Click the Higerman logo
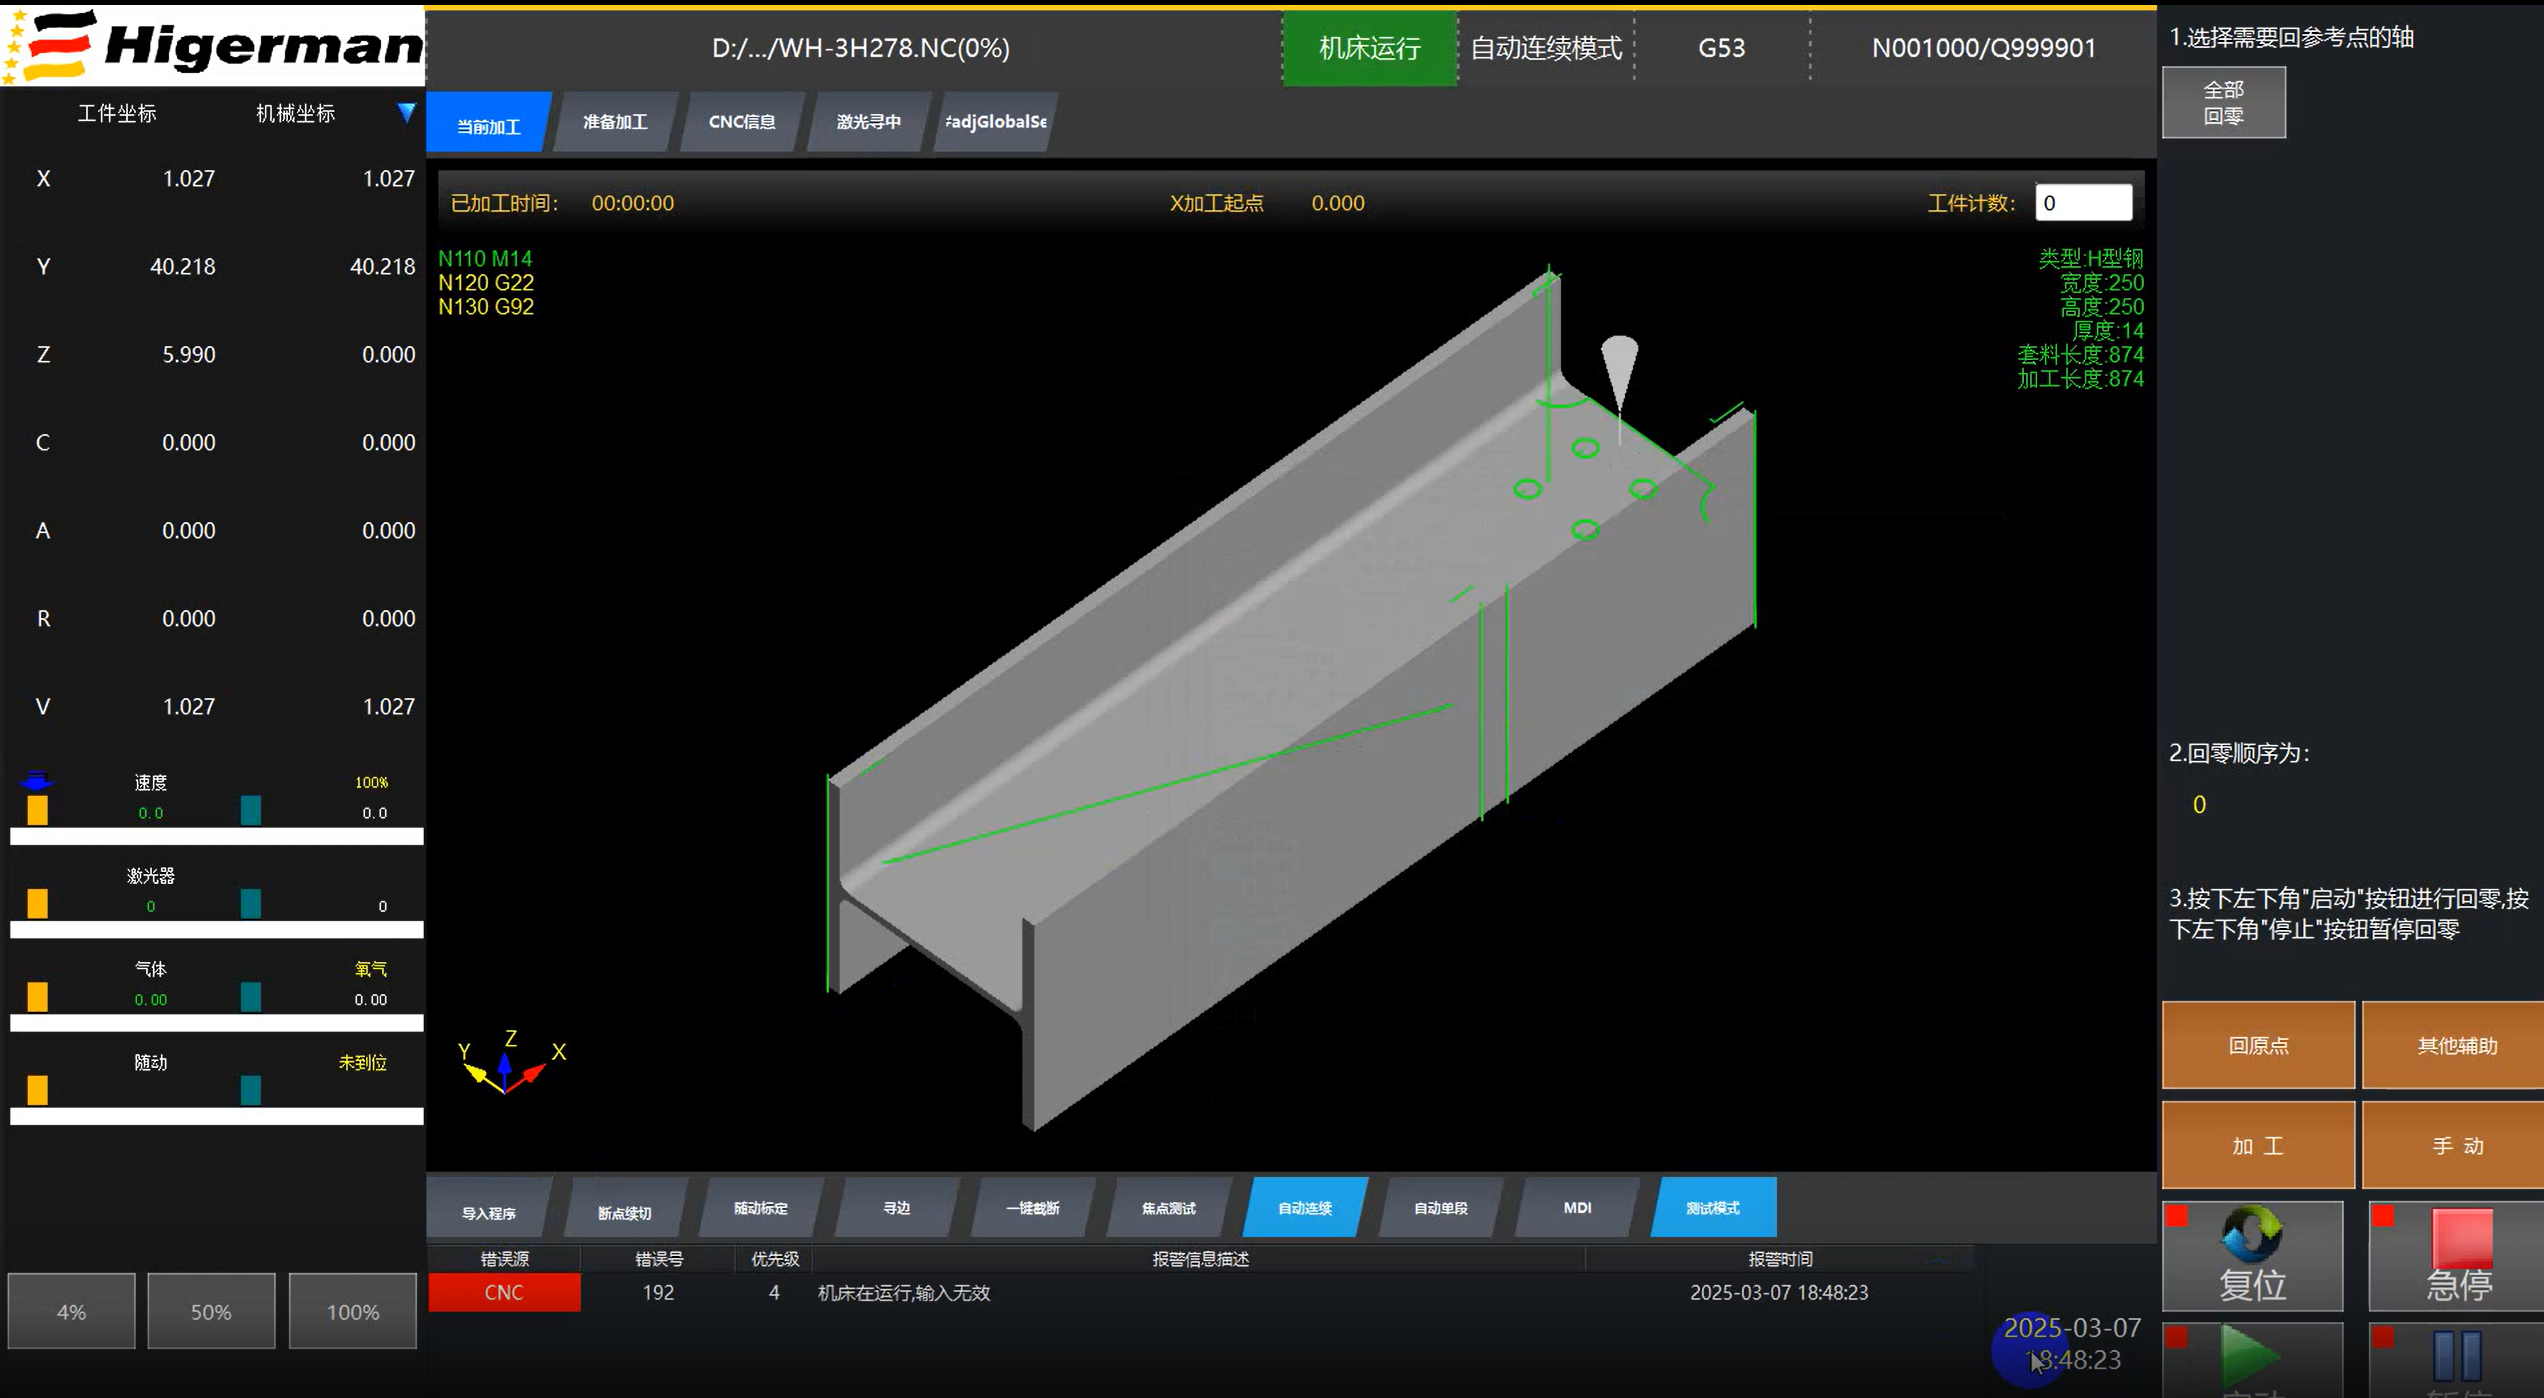Viewport: 2544px width, 1398px height. click(x=213, y=45)
